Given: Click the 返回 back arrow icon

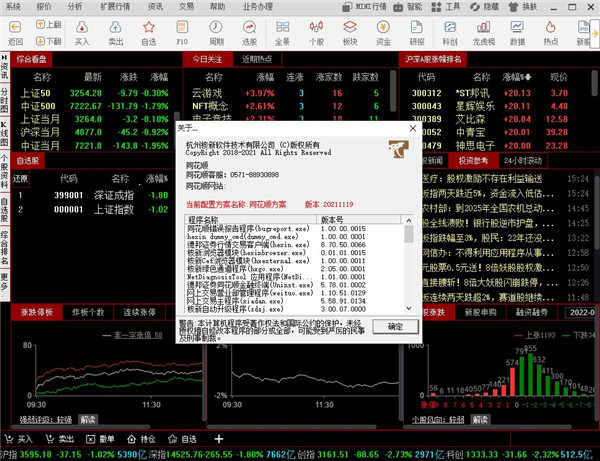Looking at the screenshot, I should (x=15, y=27).
